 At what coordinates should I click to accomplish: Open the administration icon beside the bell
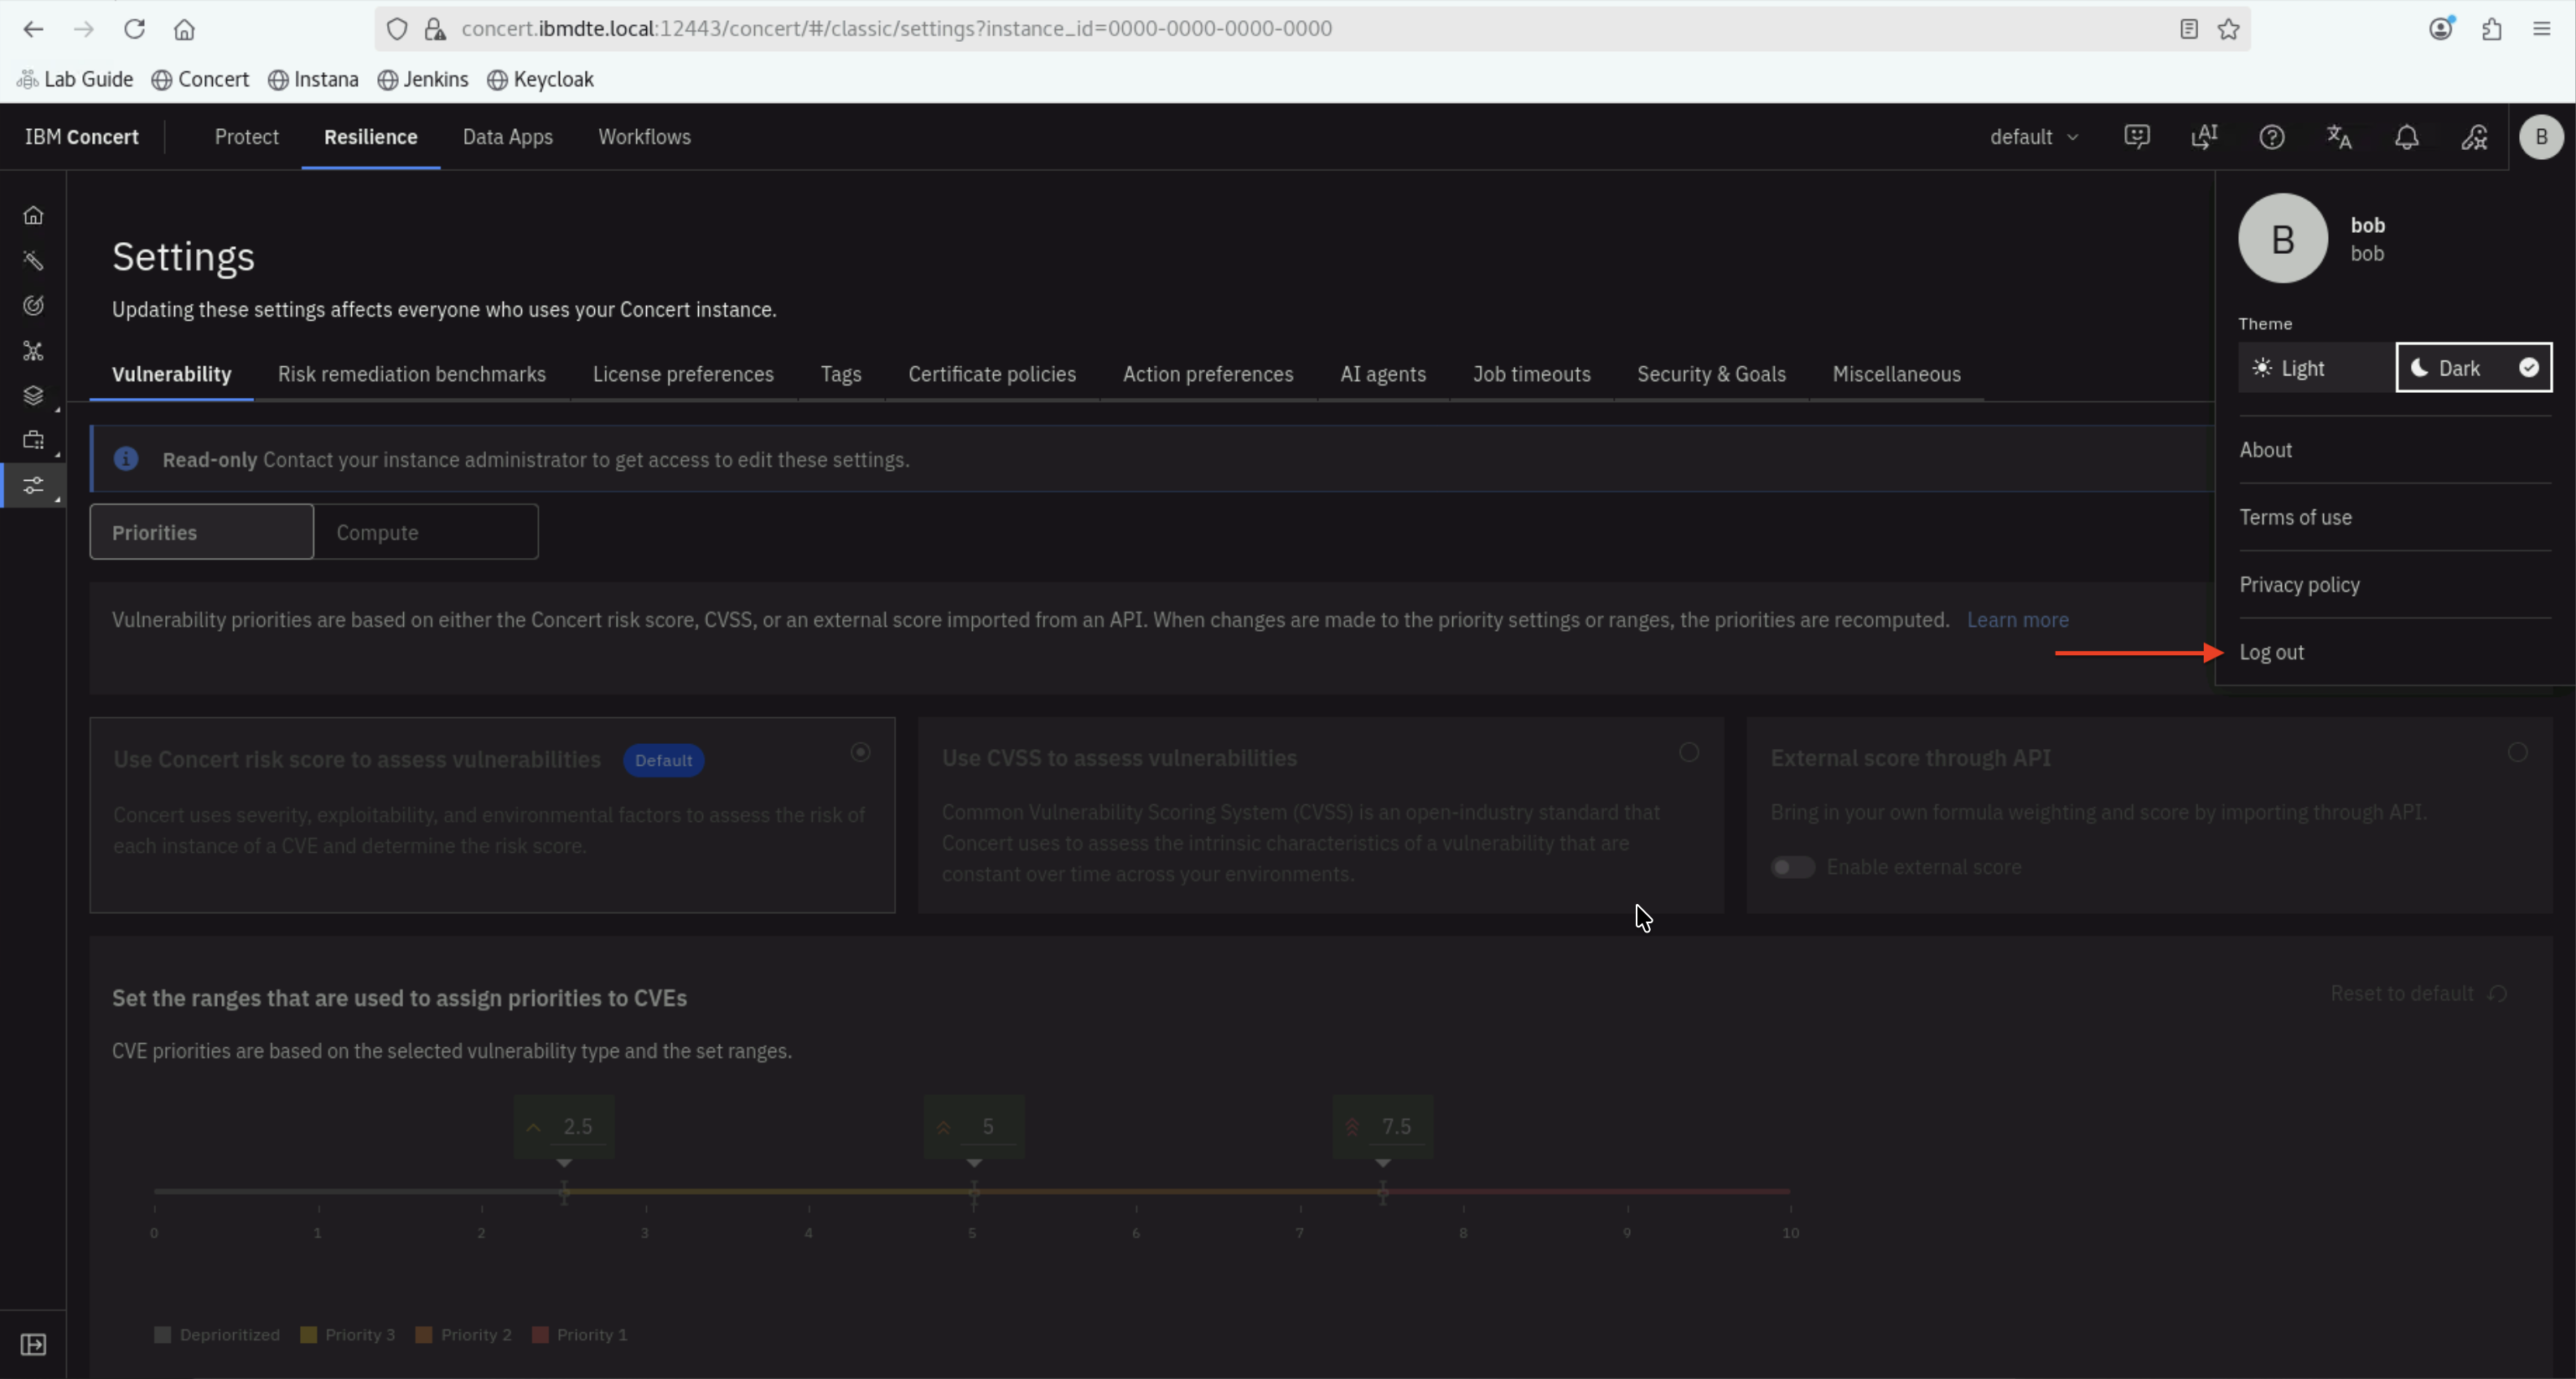tap(2474, 137)
